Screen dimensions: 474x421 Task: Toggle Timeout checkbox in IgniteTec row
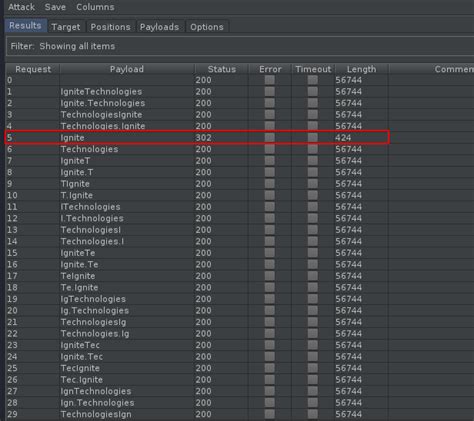[313, 345]
